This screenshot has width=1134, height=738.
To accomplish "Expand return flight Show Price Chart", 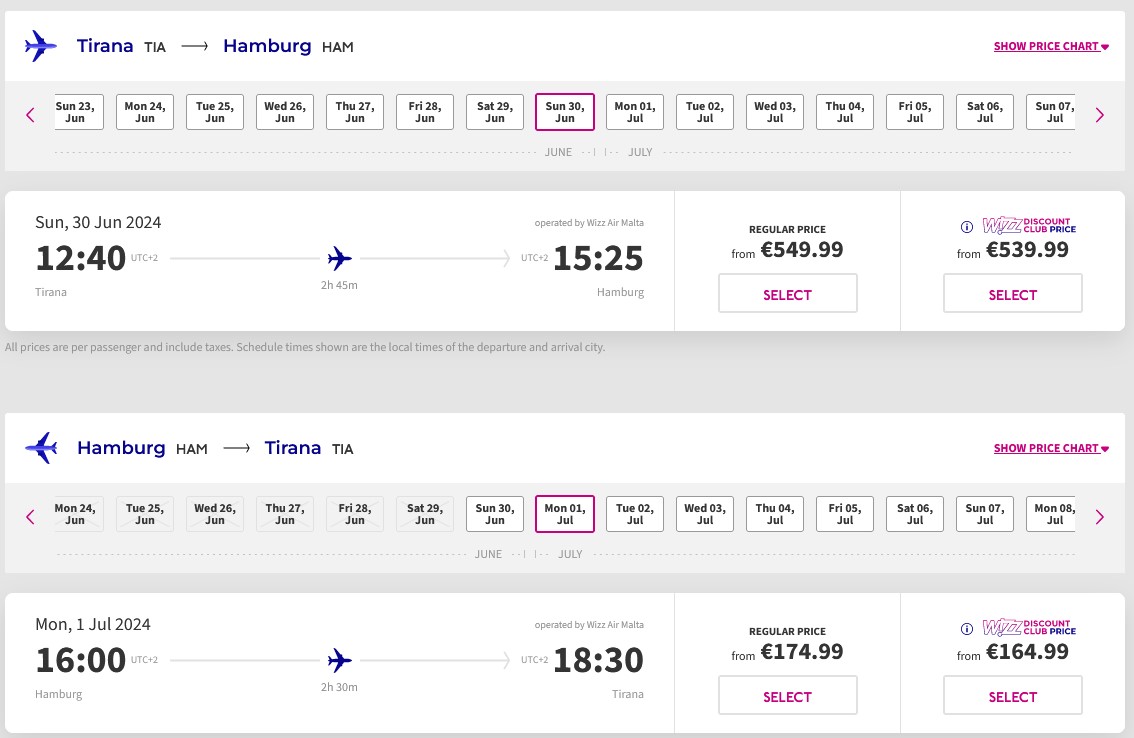I will [x=1051, y=448].
